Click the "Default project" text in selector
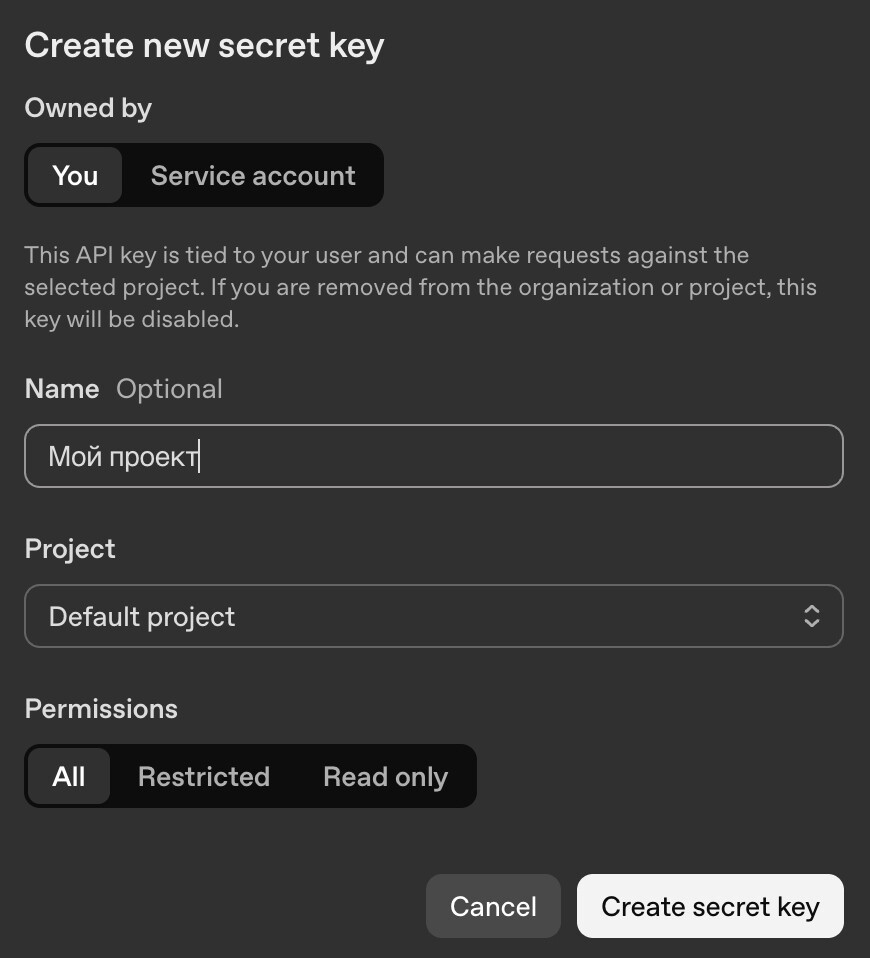 (x=142, y=616)
